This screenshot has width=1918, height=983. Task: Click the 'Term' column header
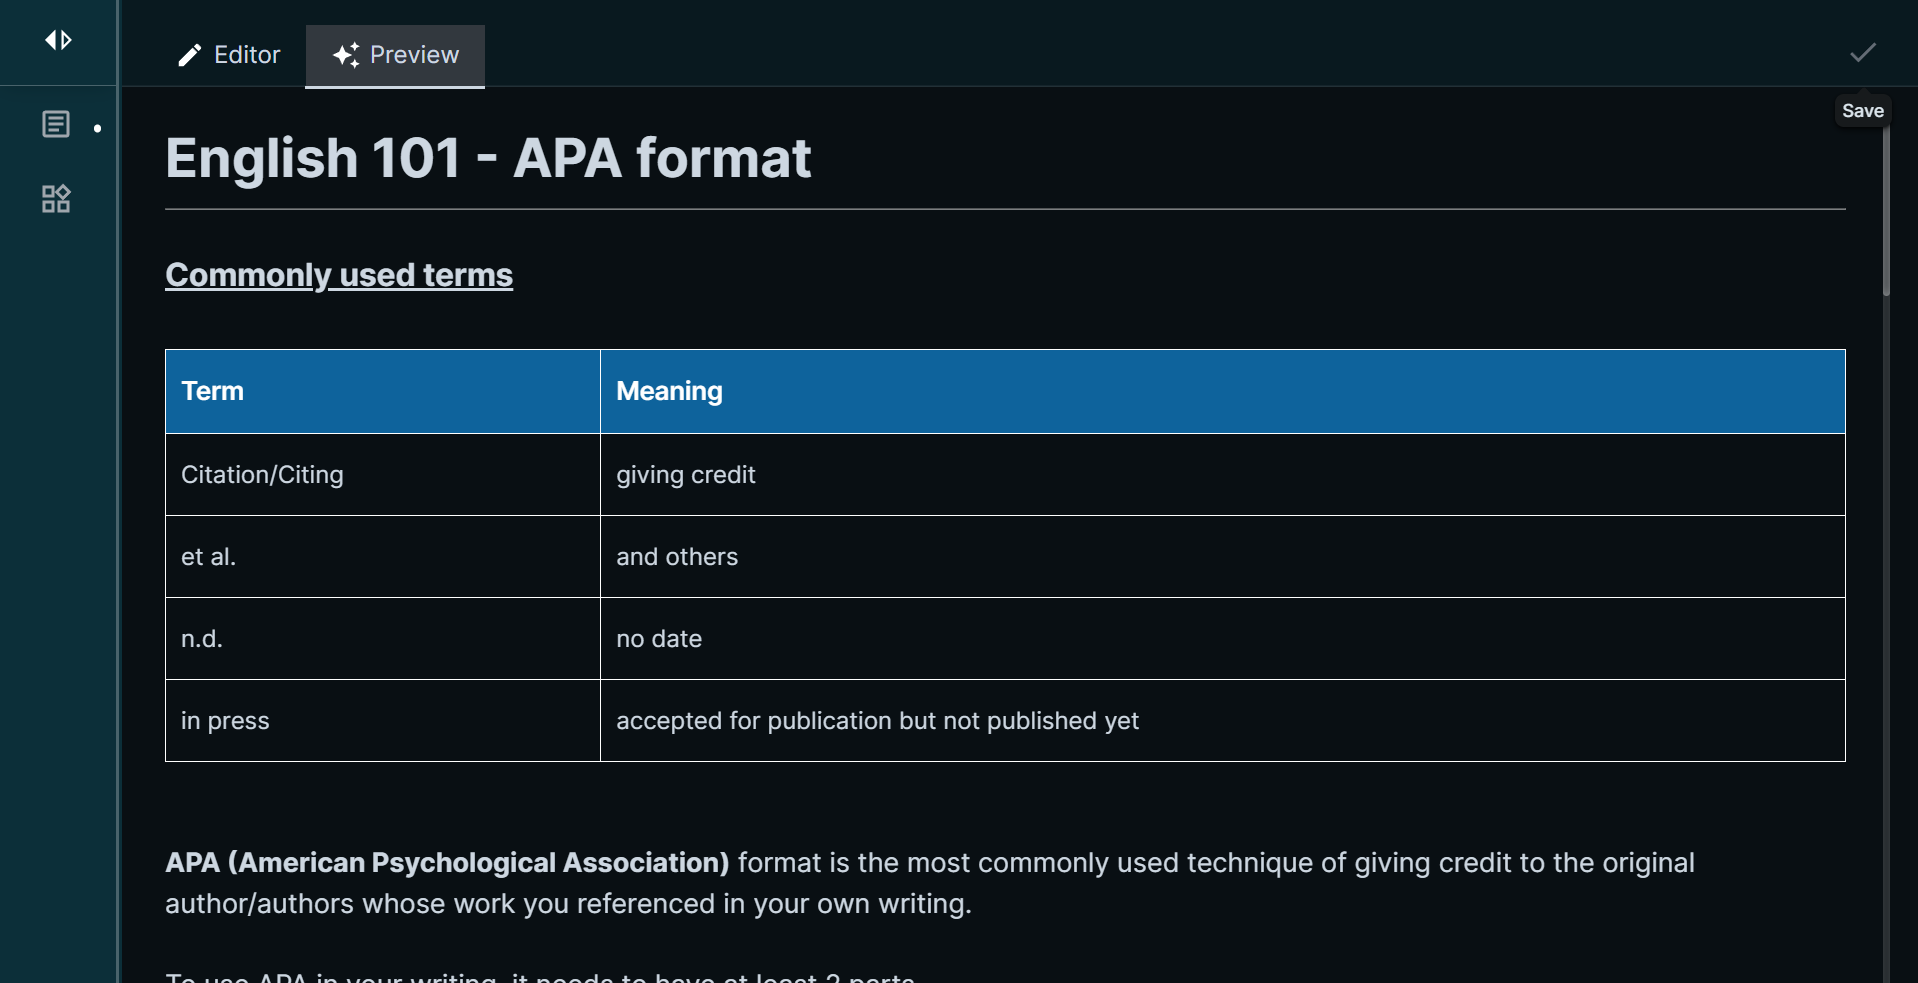click(x=383, y=391)
